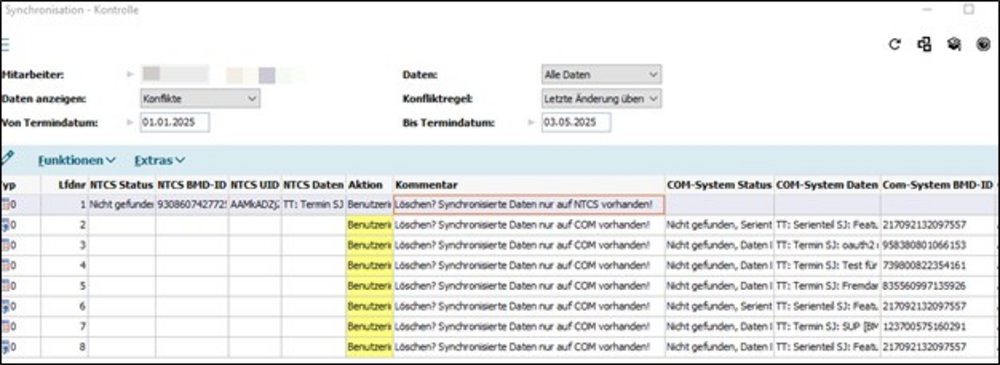Open the Extras menu
The height and width of the screenshot is (365, 1000).
159,160
